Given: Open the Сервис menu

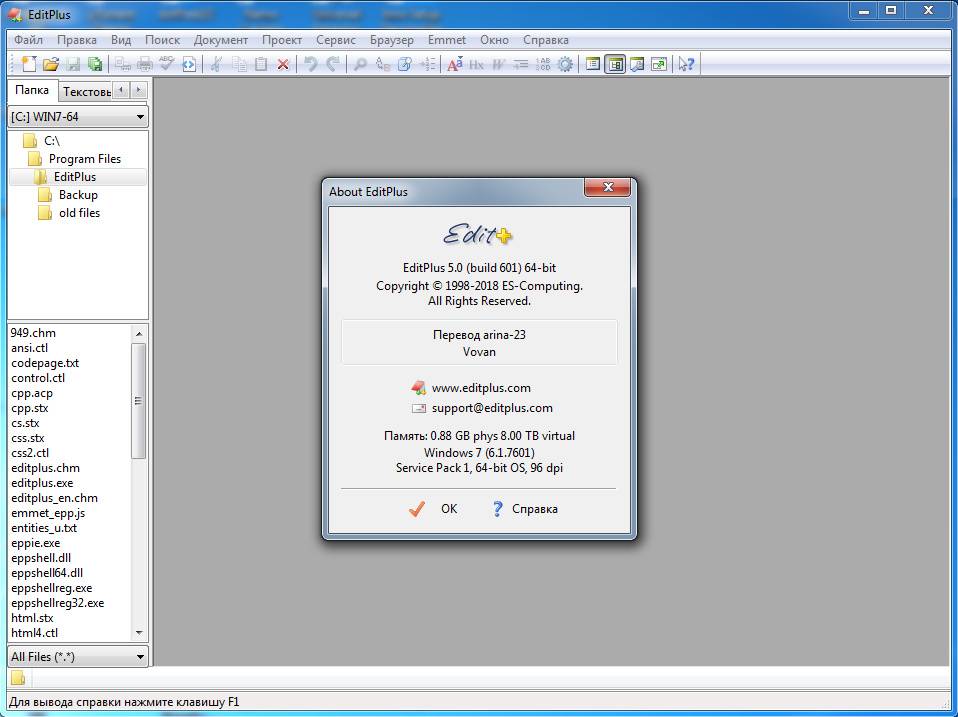Looking at the screenshot, I should point(335,40).
